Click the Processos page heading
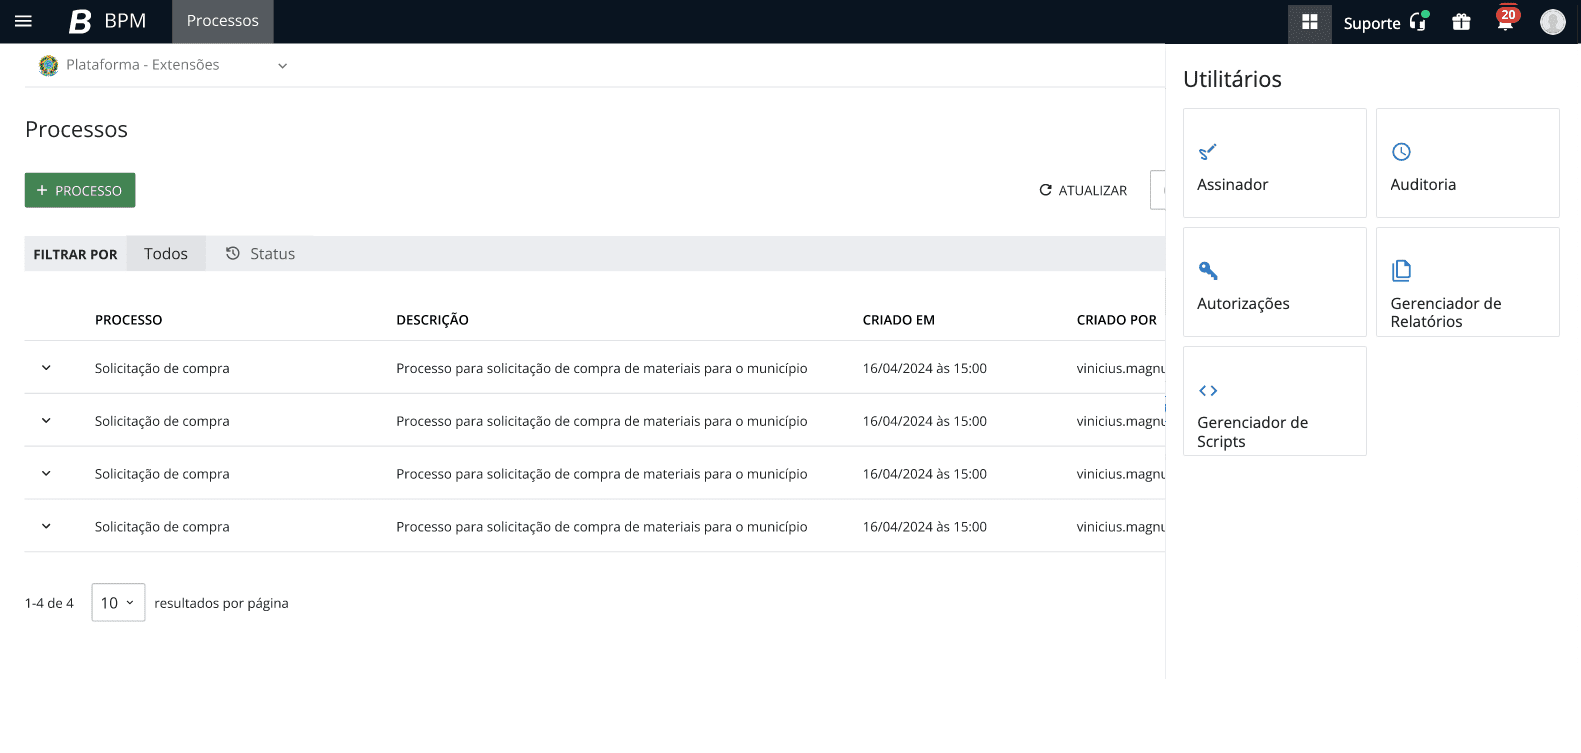 pyautogui.click(x=76, y=129)
